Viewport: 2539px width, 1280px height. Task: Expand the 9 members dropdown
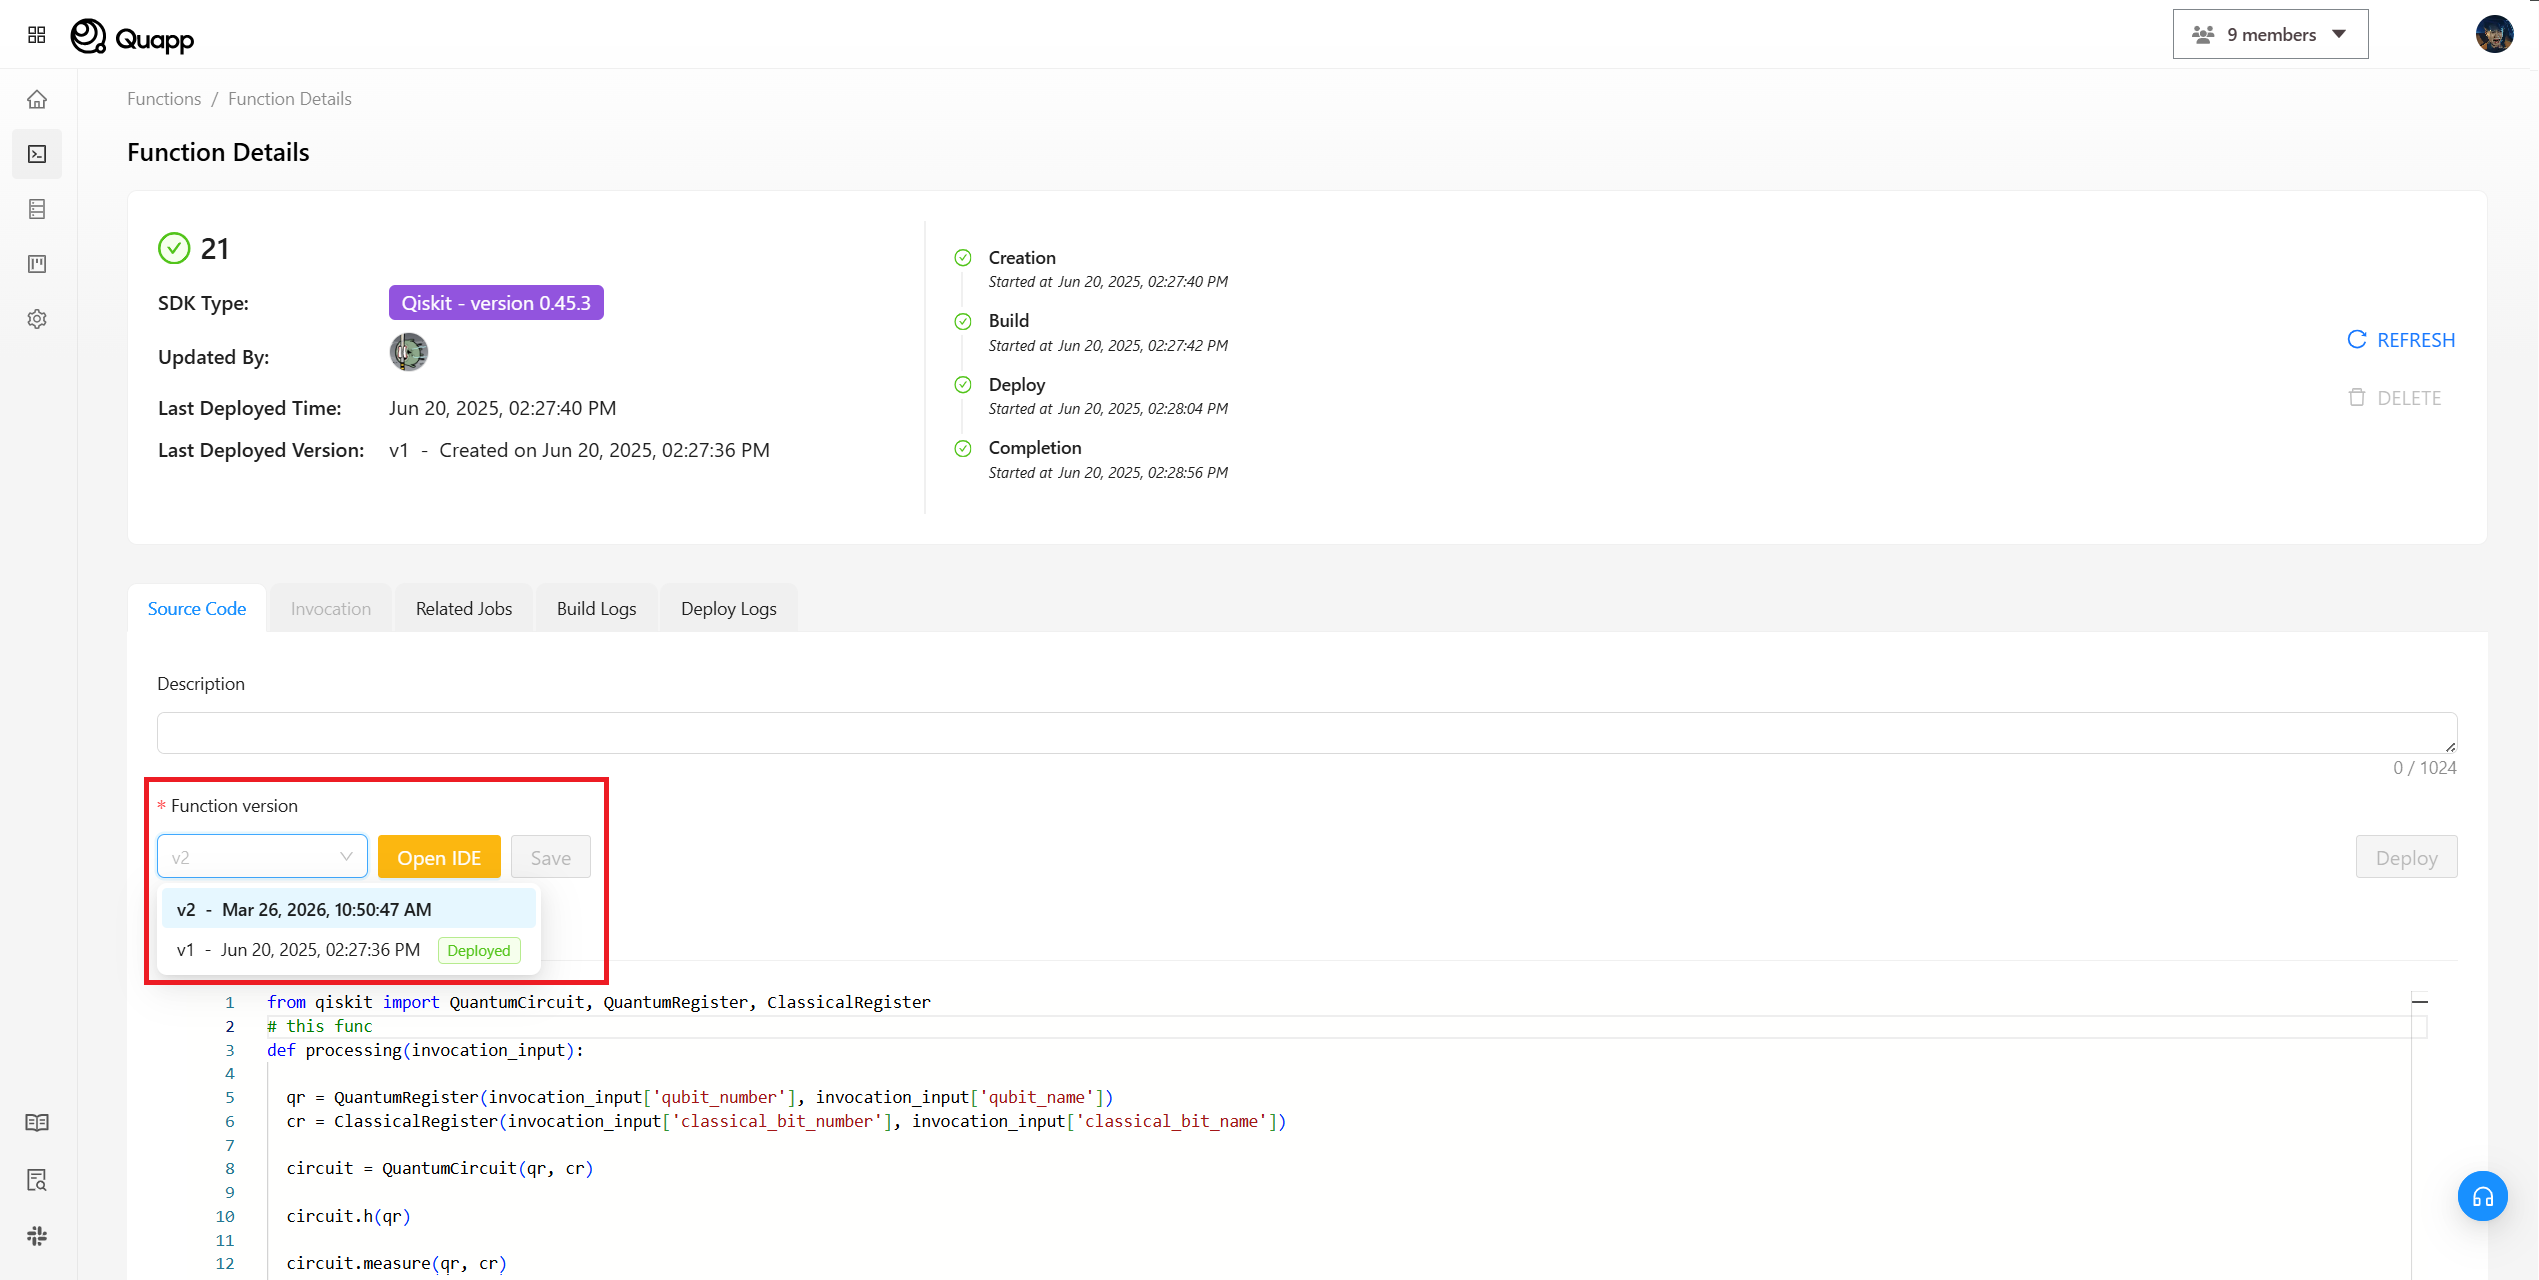pyautogui.click(x=2270, y=35)
